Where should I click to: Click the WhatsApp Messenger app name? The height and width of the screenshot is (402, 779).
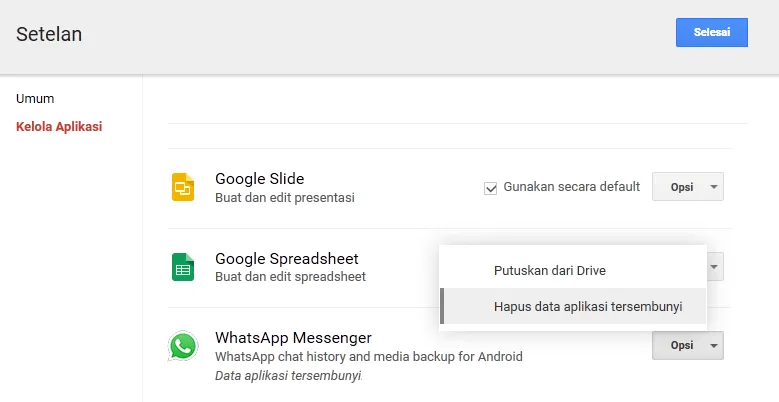click(x=293, y=337)
